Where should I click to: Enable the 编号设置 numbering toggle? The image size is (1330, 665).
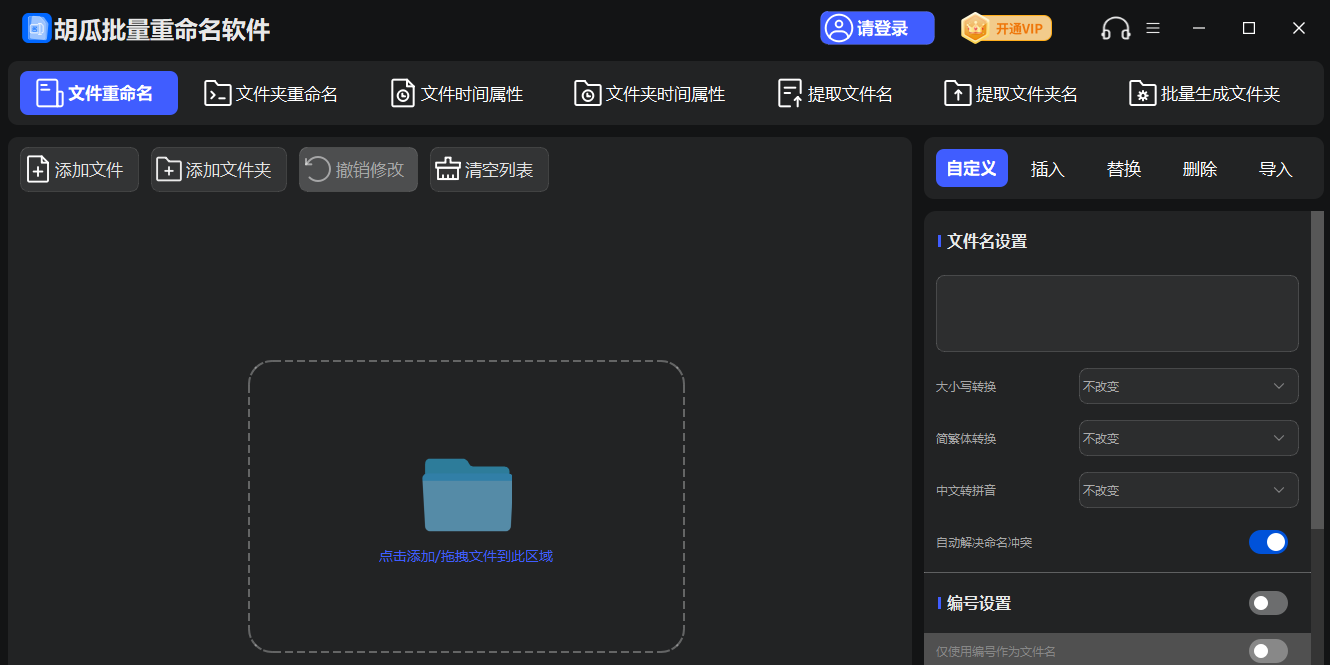[x=1268, y=603]
